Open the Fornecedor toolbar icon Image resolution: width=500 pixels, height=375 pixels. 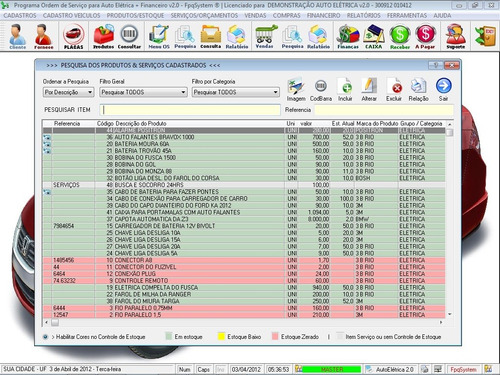tap(44, 36)
